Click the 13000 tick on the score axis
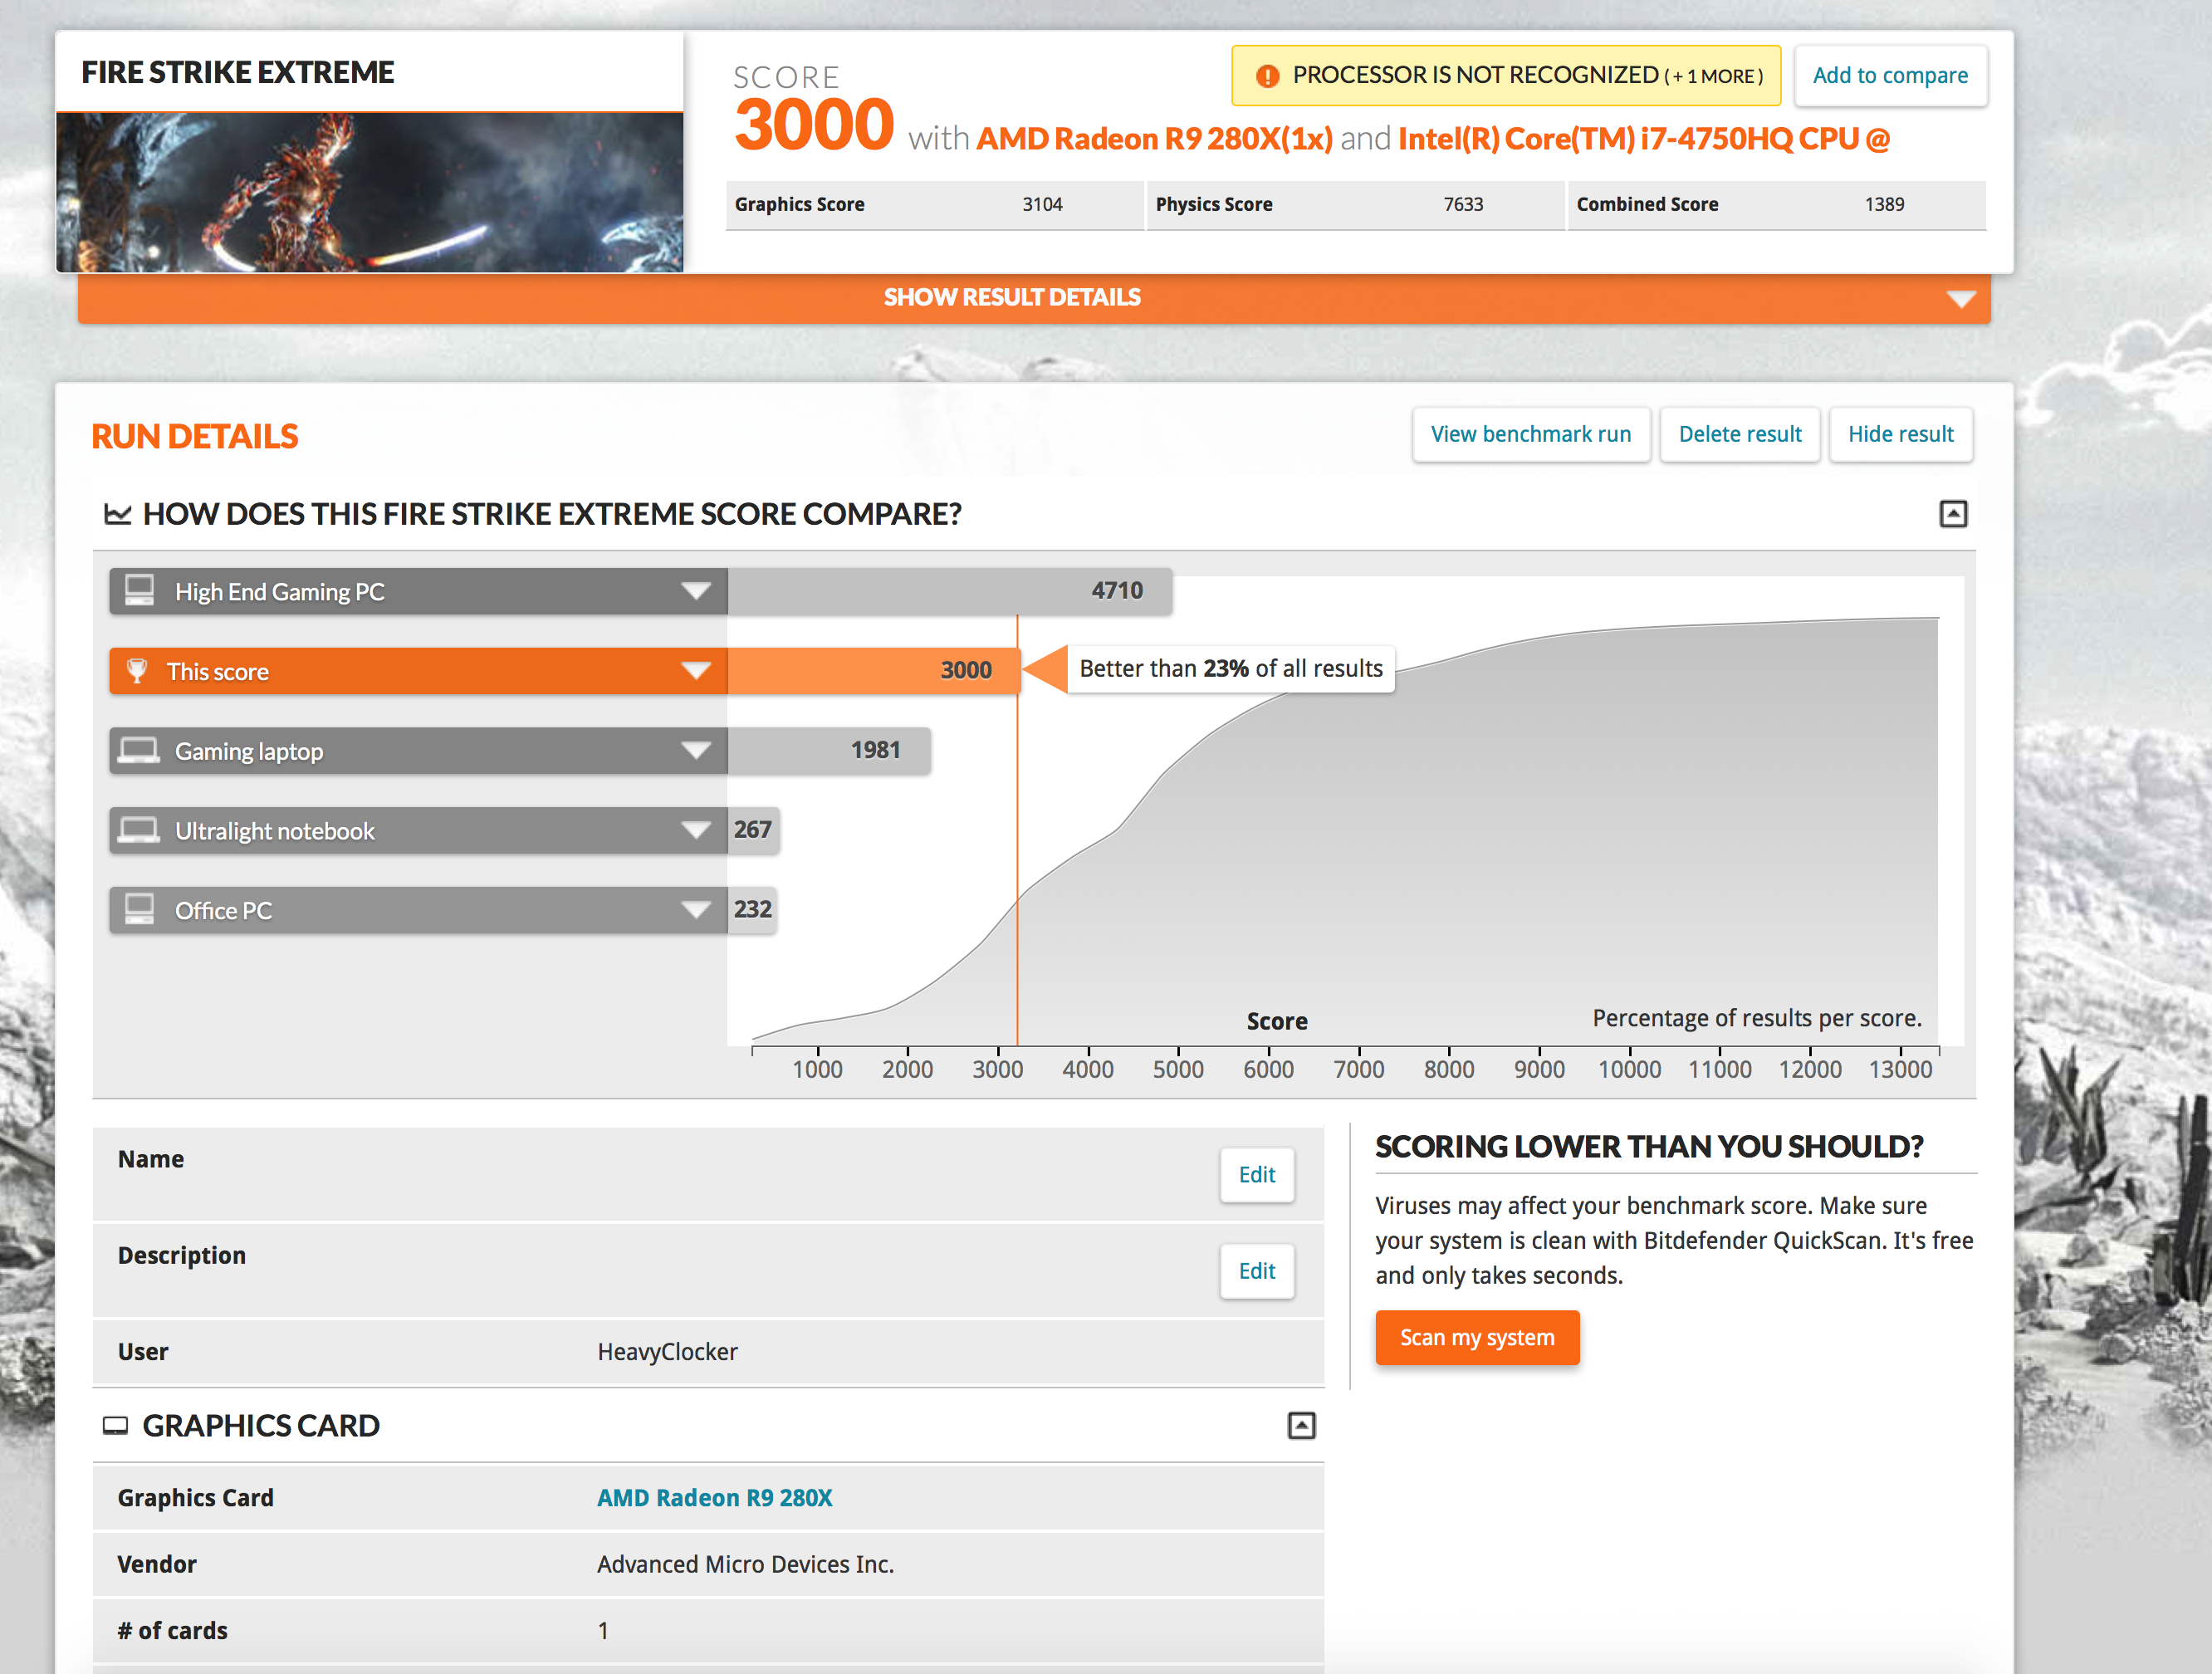Screen dimensions: 2212x1674 [1900, 1069]
